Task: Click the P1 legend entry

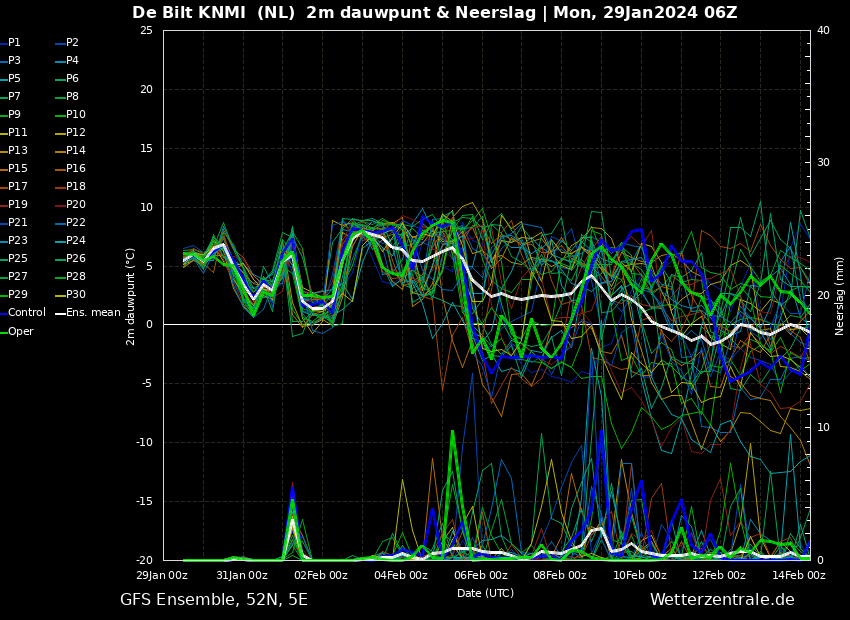Action: click(x=10, y=42)
